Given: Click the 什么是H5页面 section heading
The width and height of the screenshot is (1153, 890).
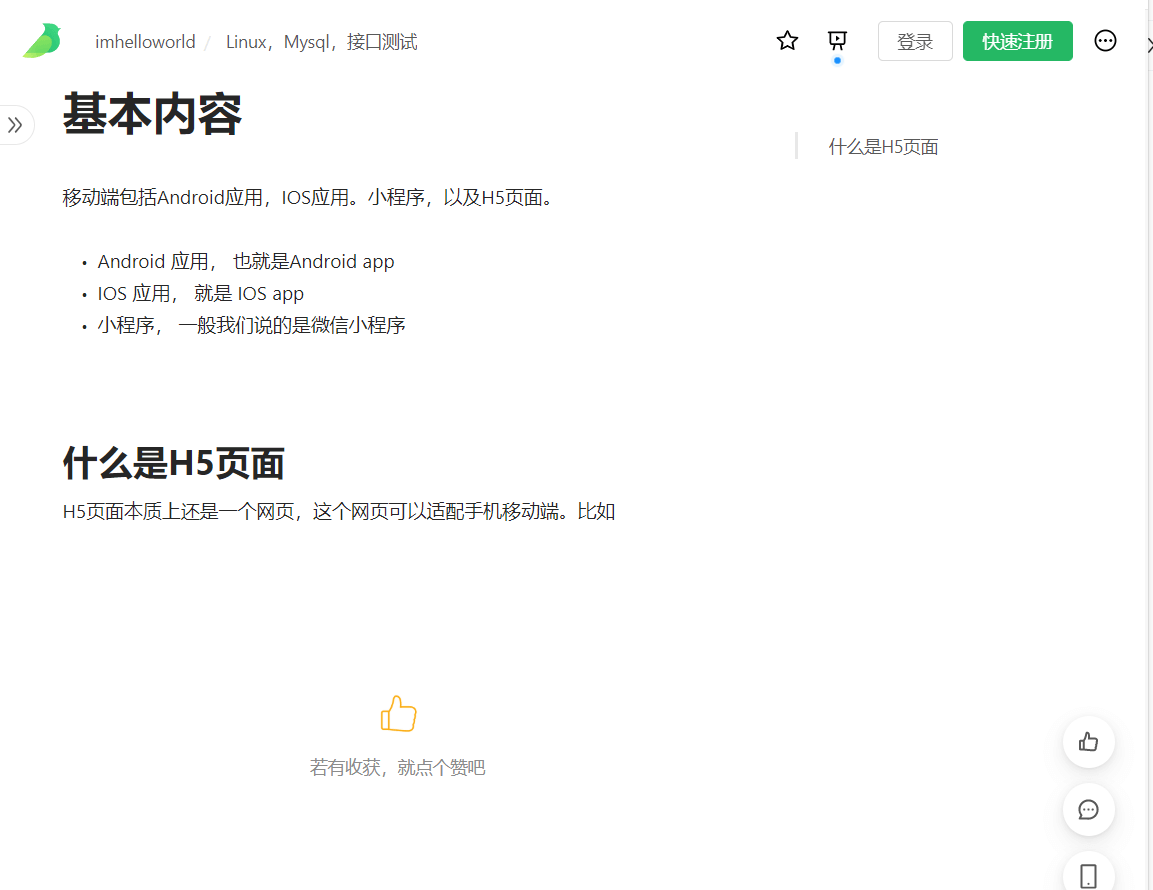Looking at the screenshot, I should coord(174,463).
